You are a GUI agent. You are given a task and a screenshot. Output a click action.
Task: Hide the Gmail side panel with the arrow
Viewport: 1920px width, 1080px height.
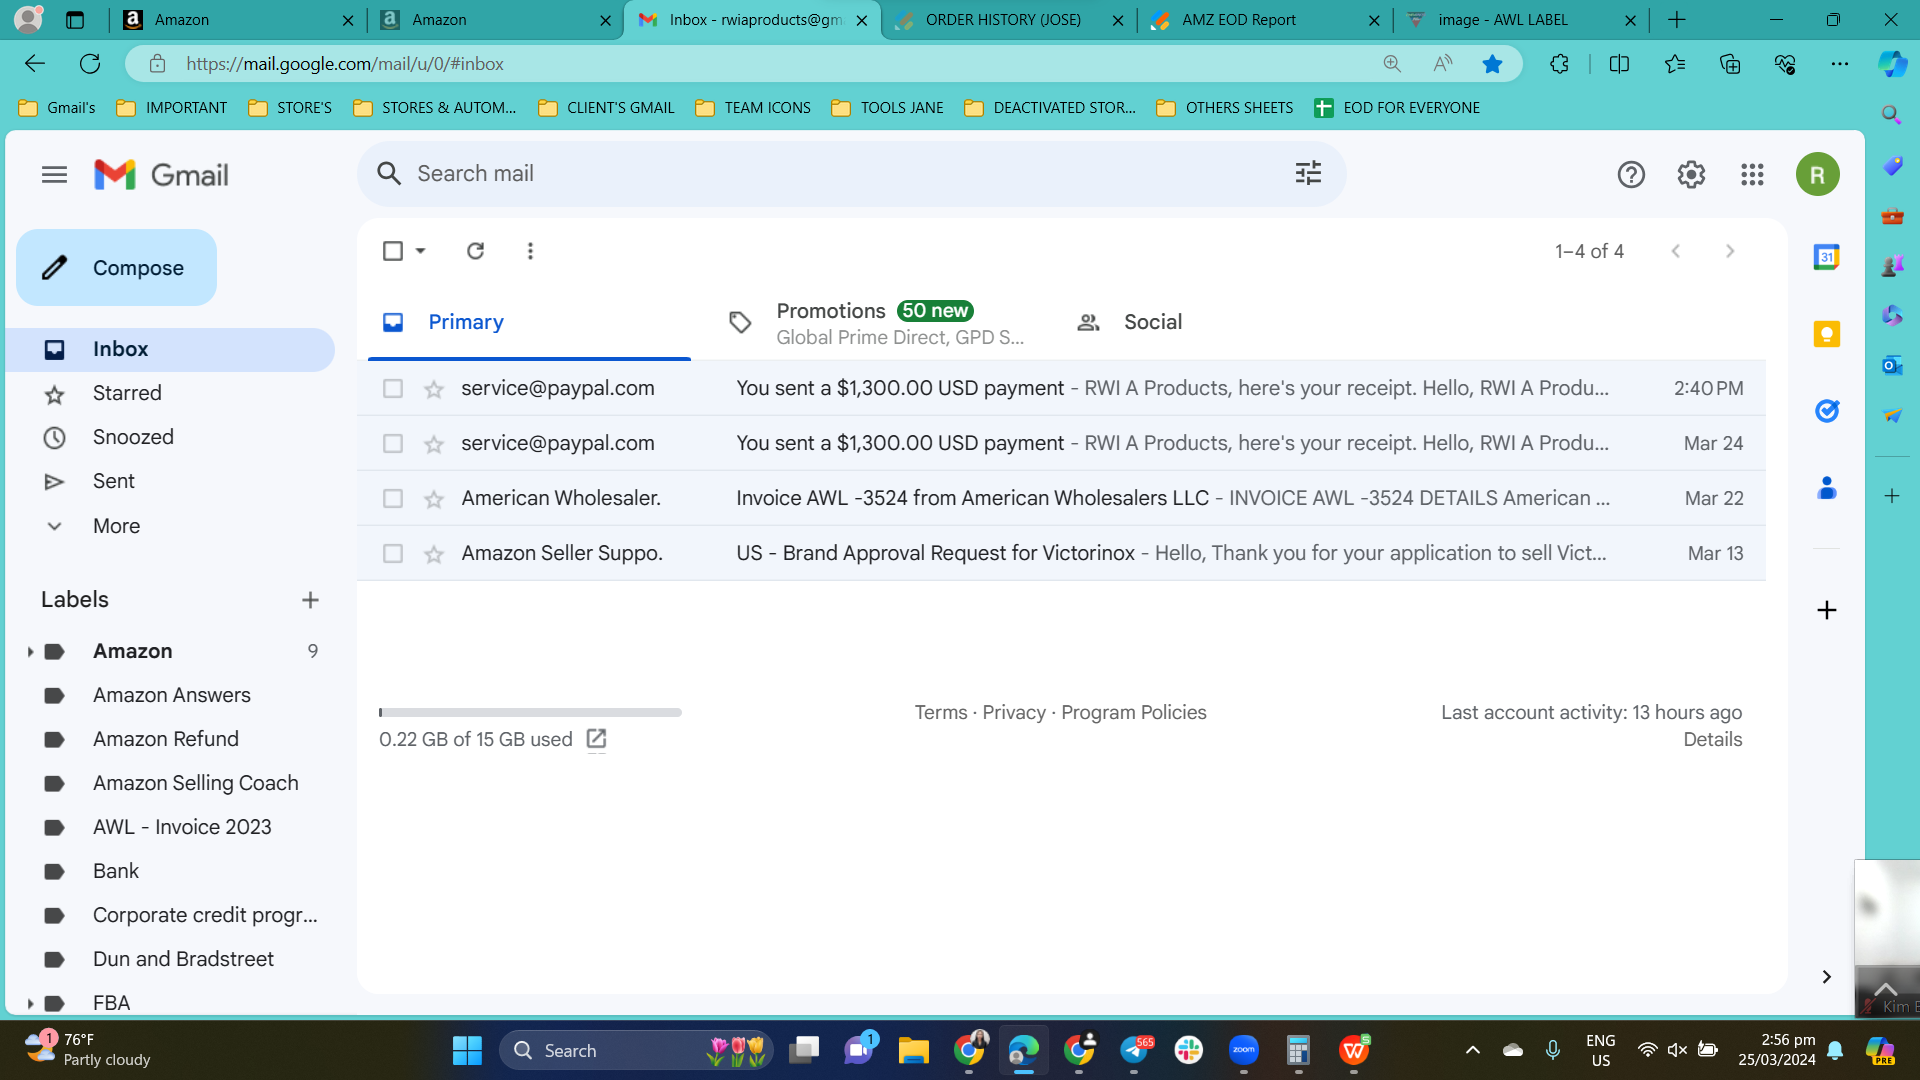(1826, 977)
